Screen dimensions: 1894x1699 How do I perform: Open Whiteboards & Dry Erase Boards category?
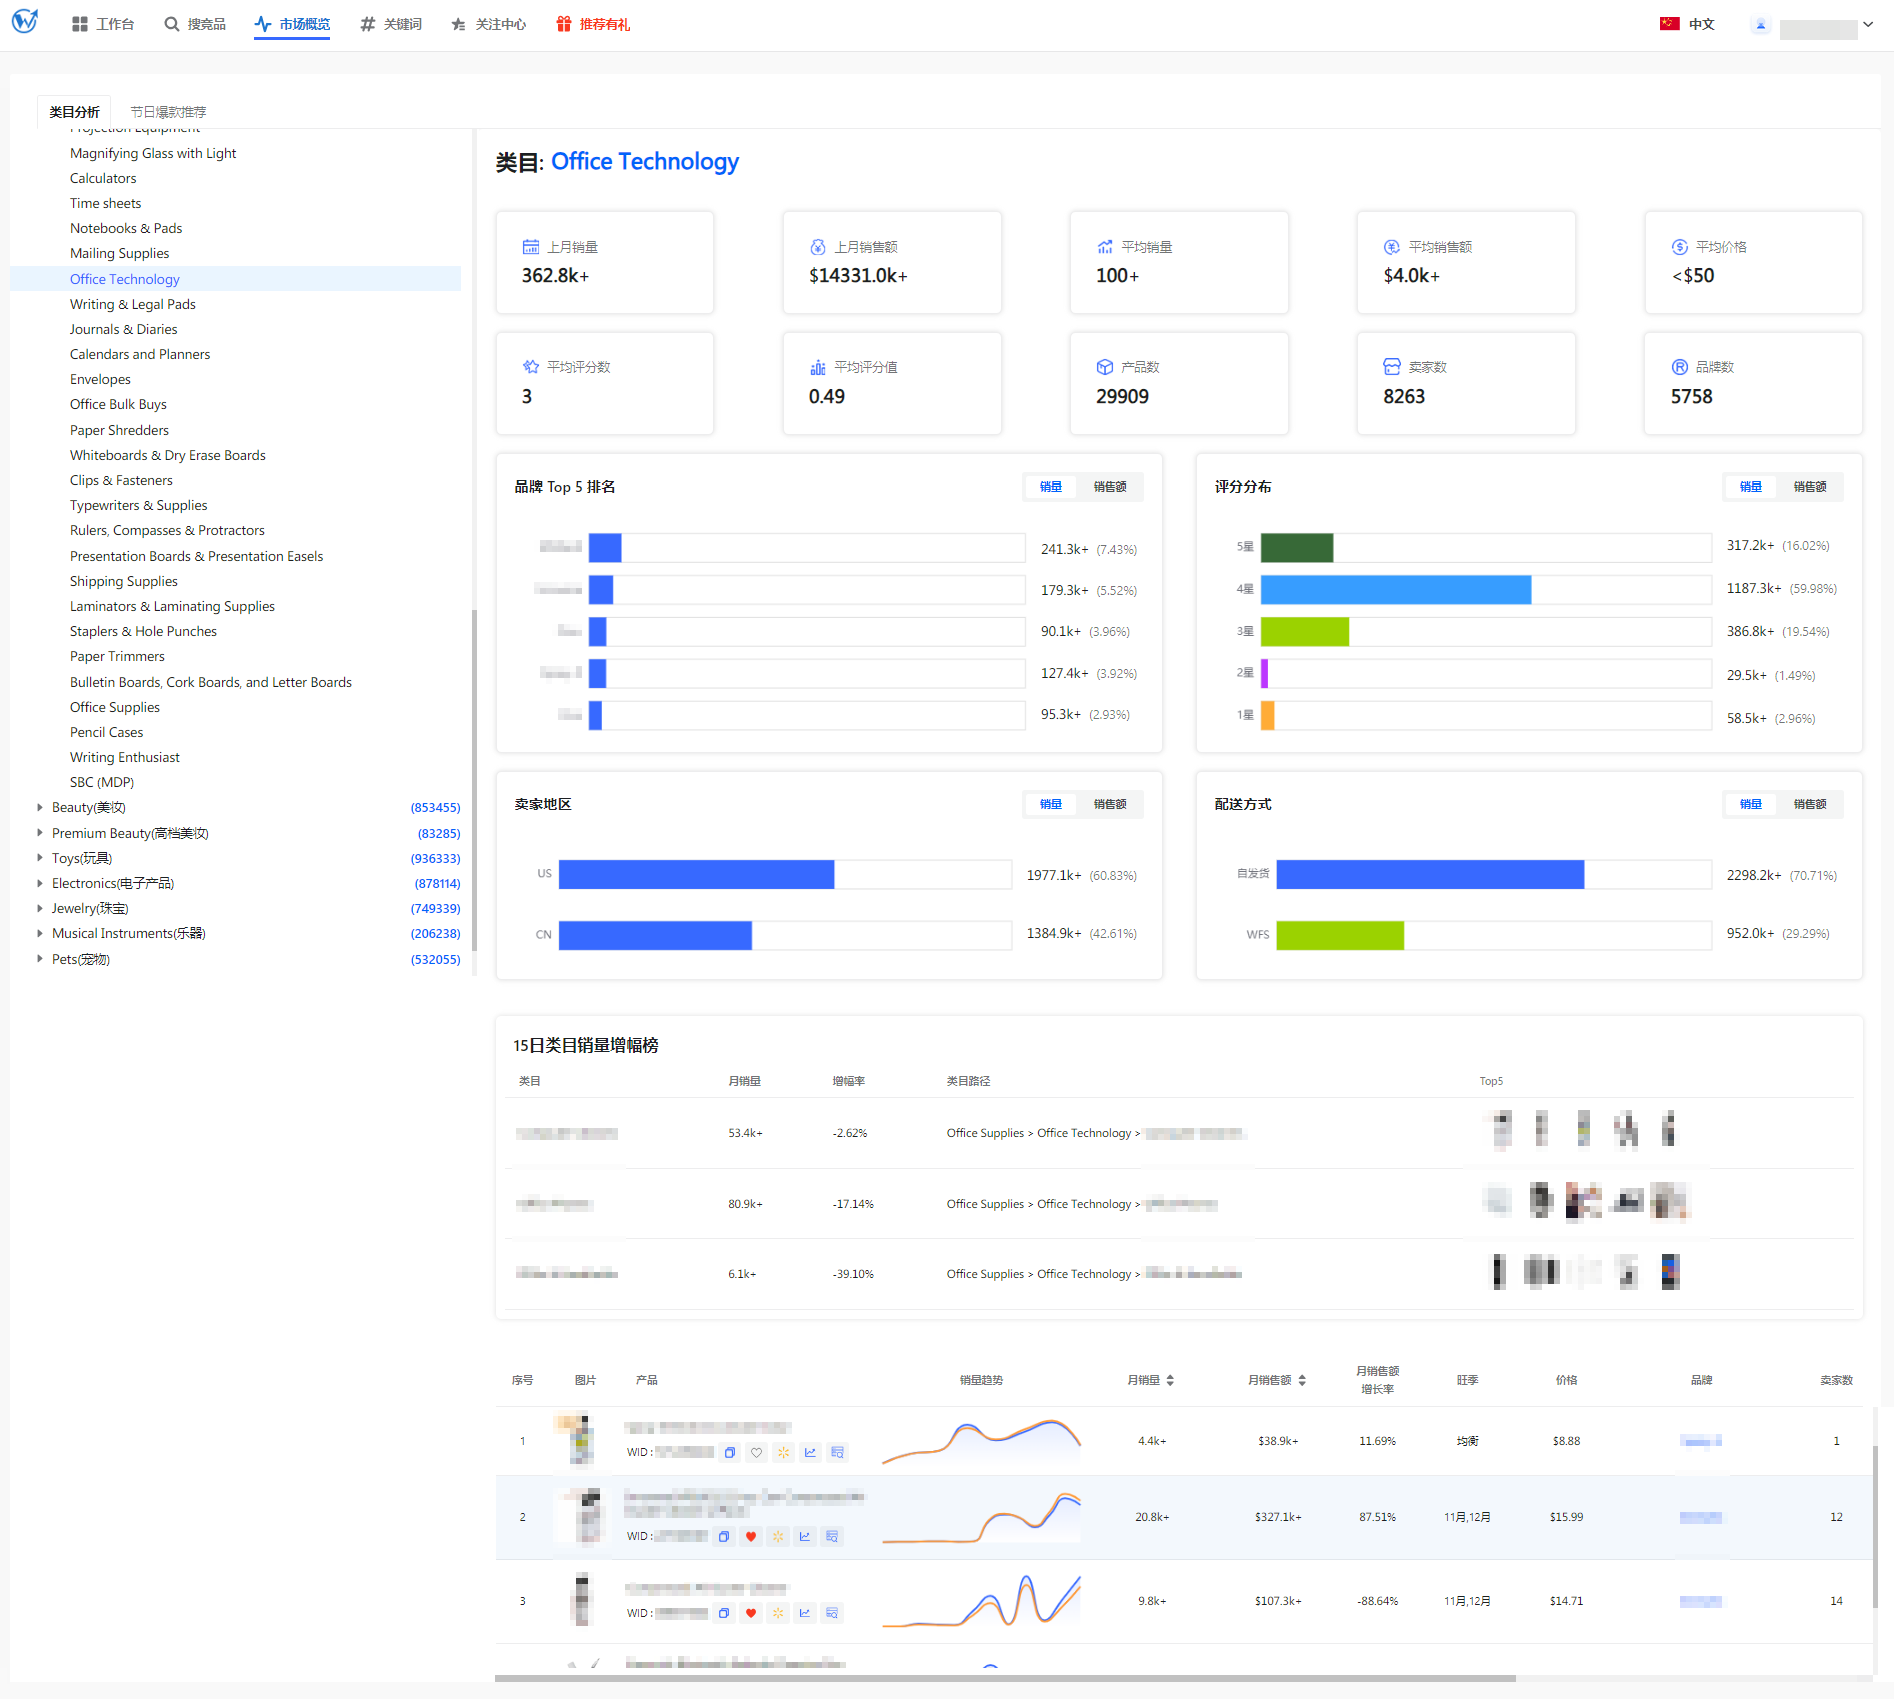[x=167, y=455]
